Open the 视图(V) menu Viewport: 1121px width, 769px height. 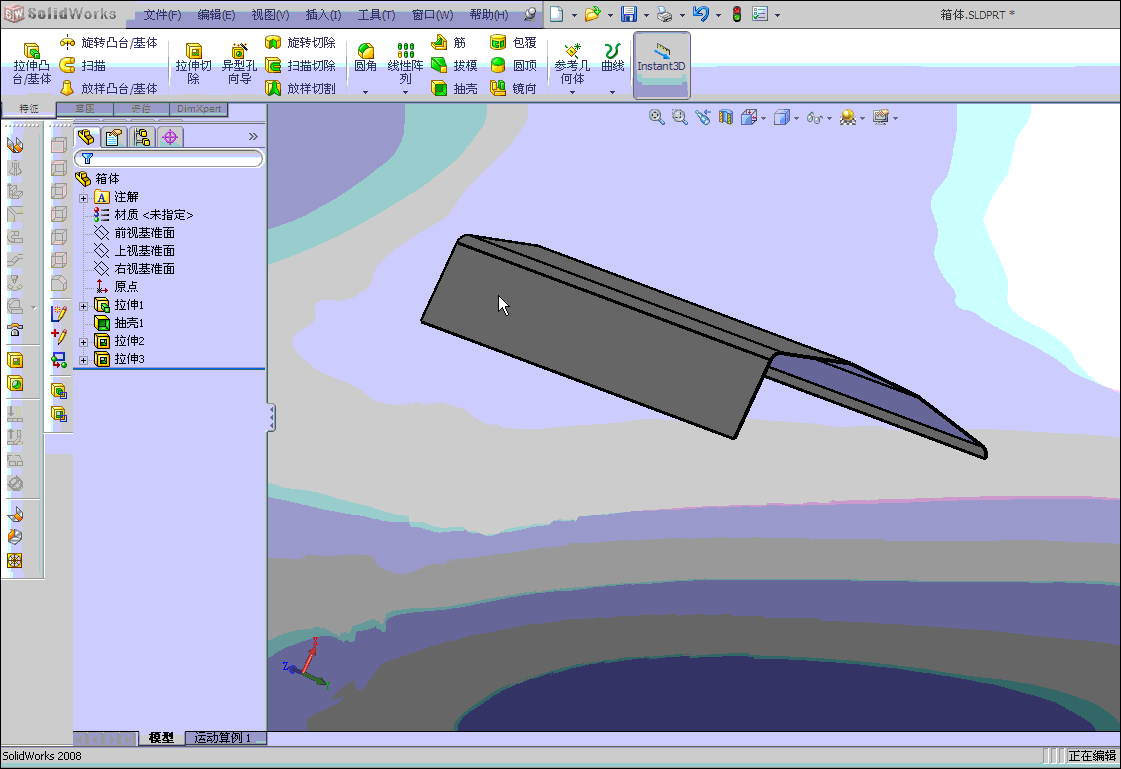tap(270, 15)
